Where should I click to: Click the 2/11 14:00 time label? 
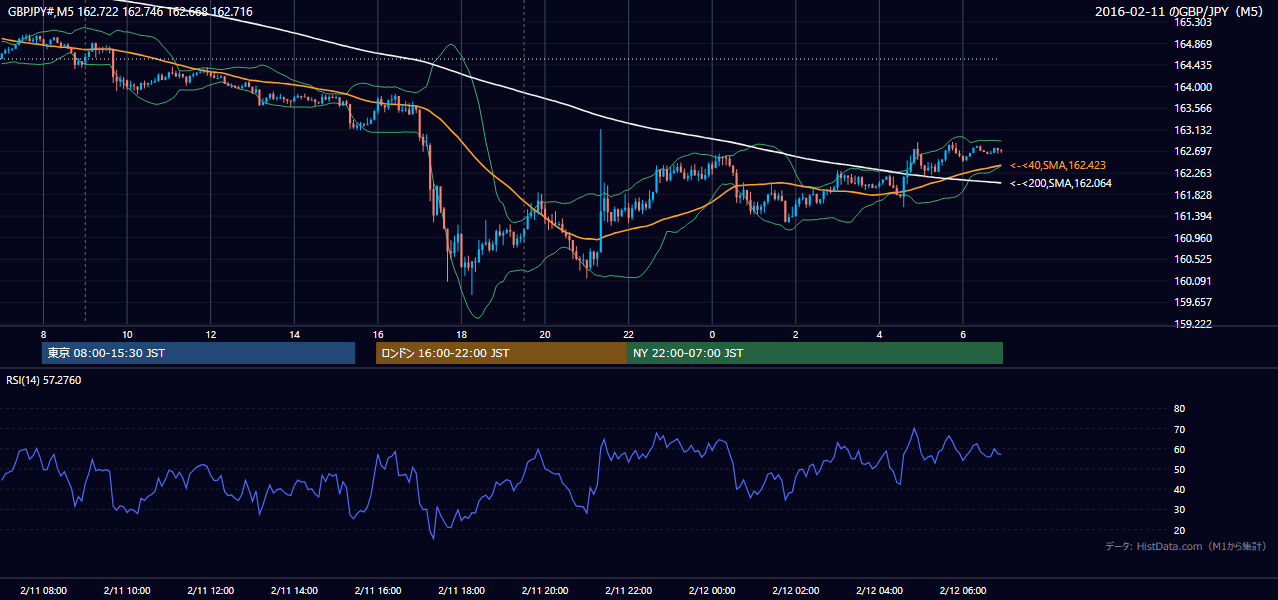click(294, 590)
